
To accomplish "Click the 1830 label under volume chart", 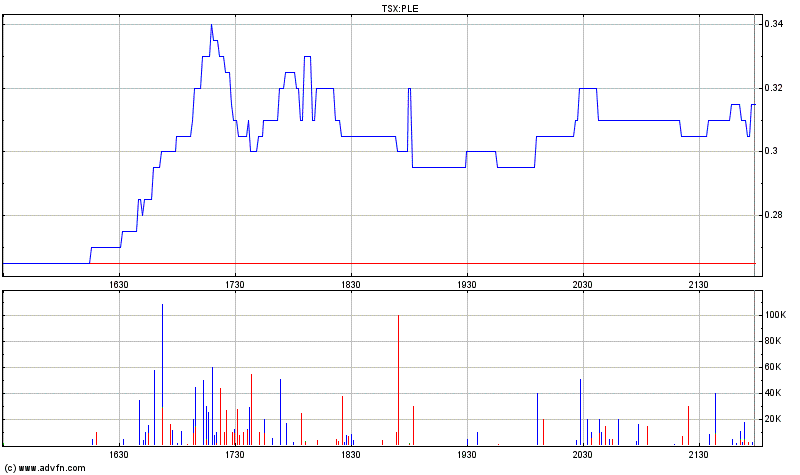I will pyautogui.click(x=351, y=455).
